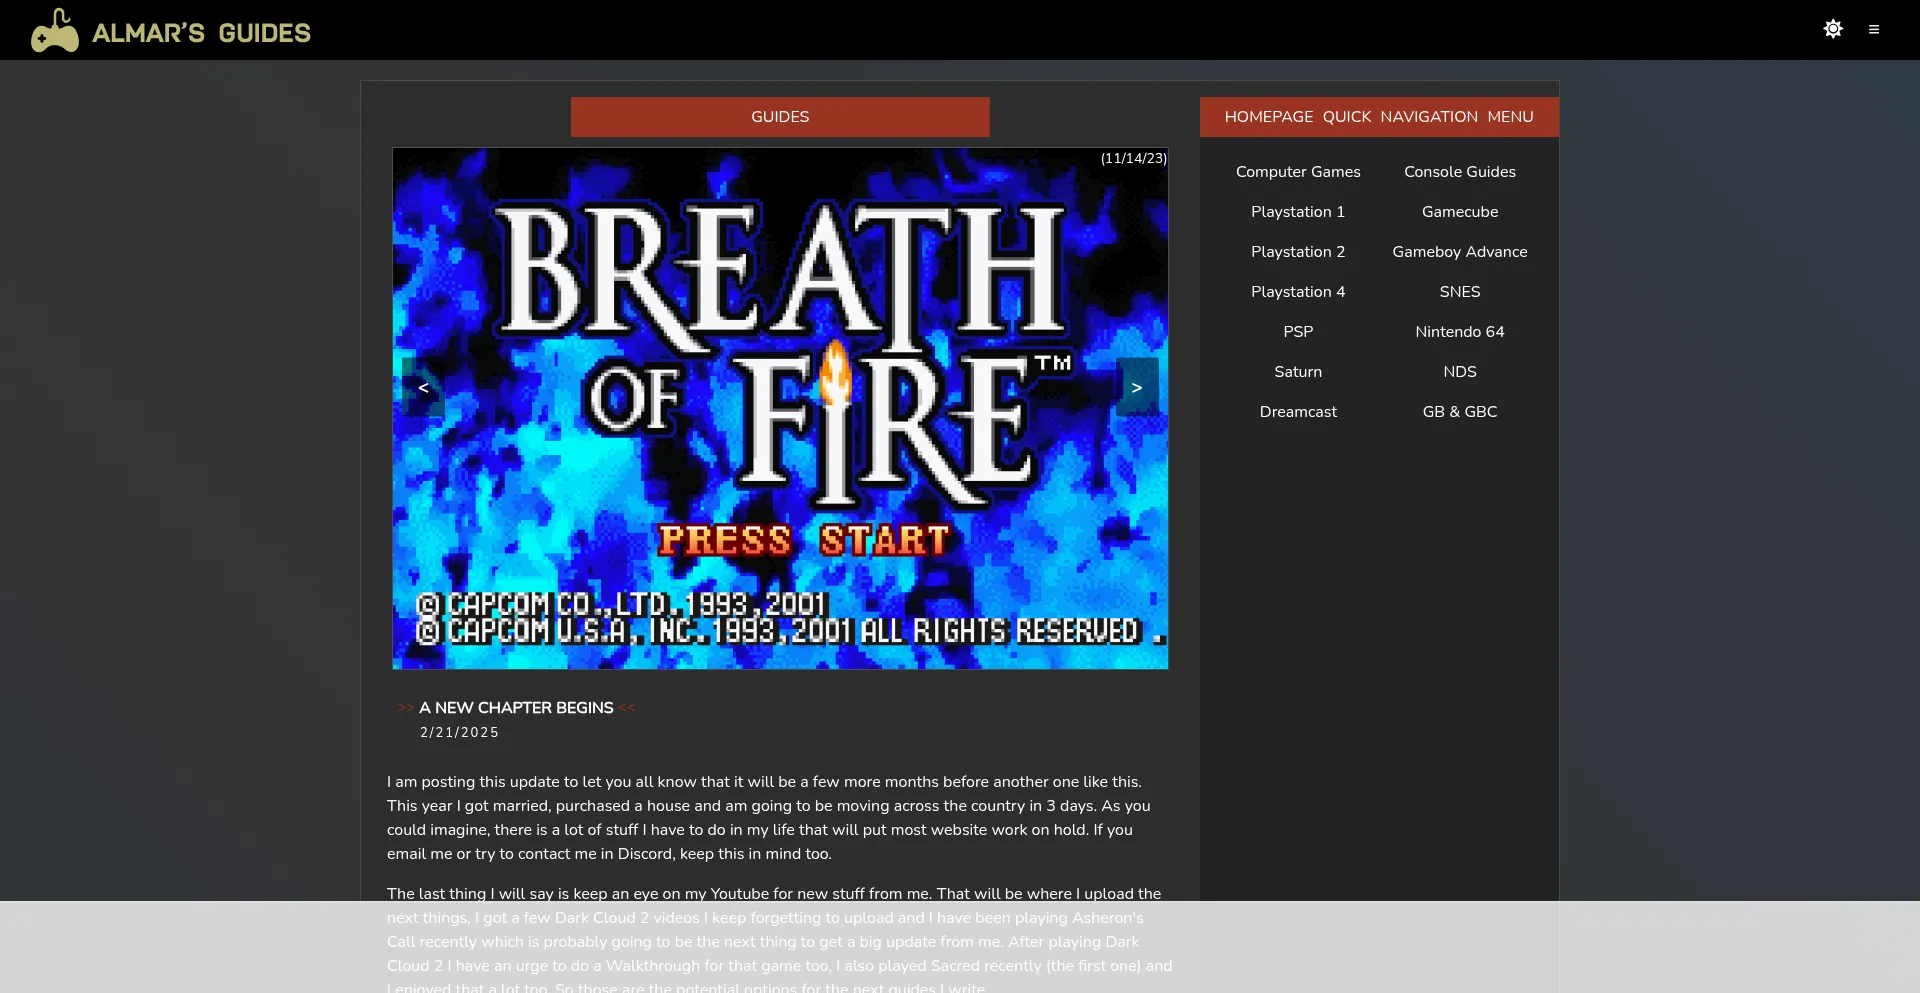Click Homepage Quick Navigation Menu header
The height and width of the screenshot is (993, 1920).
tap(1379, 117)
